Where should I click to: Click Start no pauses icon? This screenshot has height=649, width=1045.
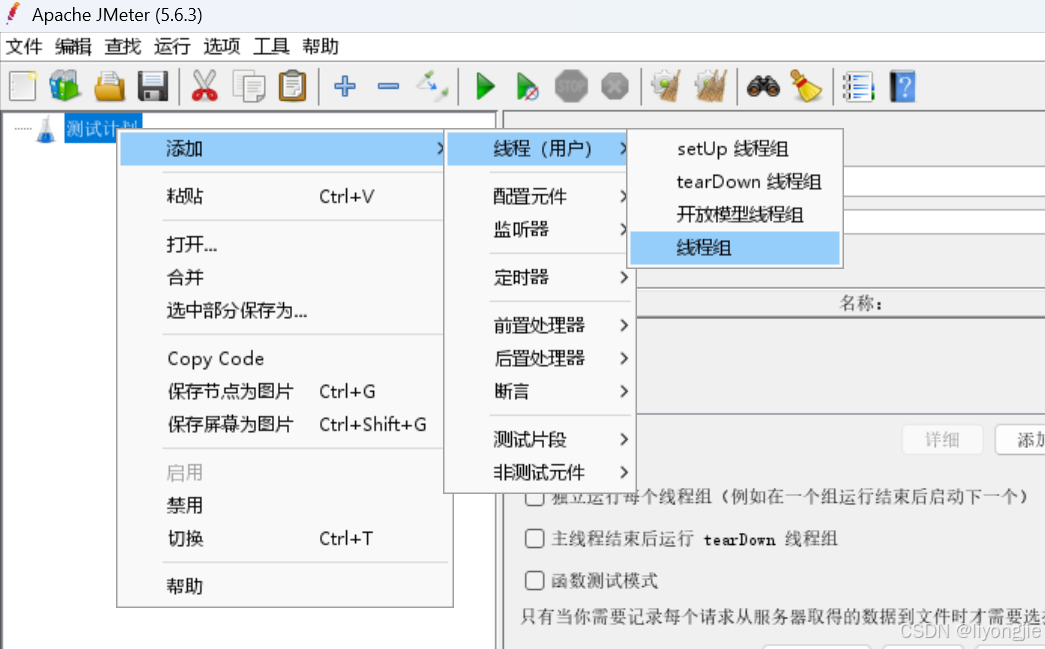(526, 86)
